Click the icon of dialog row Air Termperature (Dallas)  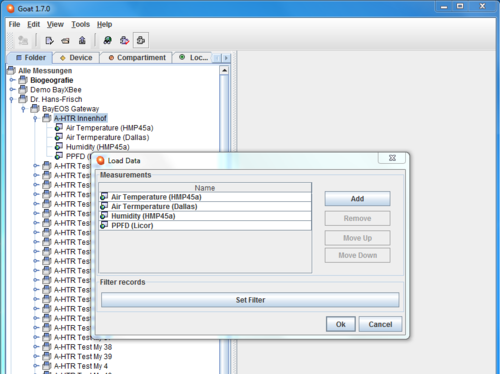(104, 206)
